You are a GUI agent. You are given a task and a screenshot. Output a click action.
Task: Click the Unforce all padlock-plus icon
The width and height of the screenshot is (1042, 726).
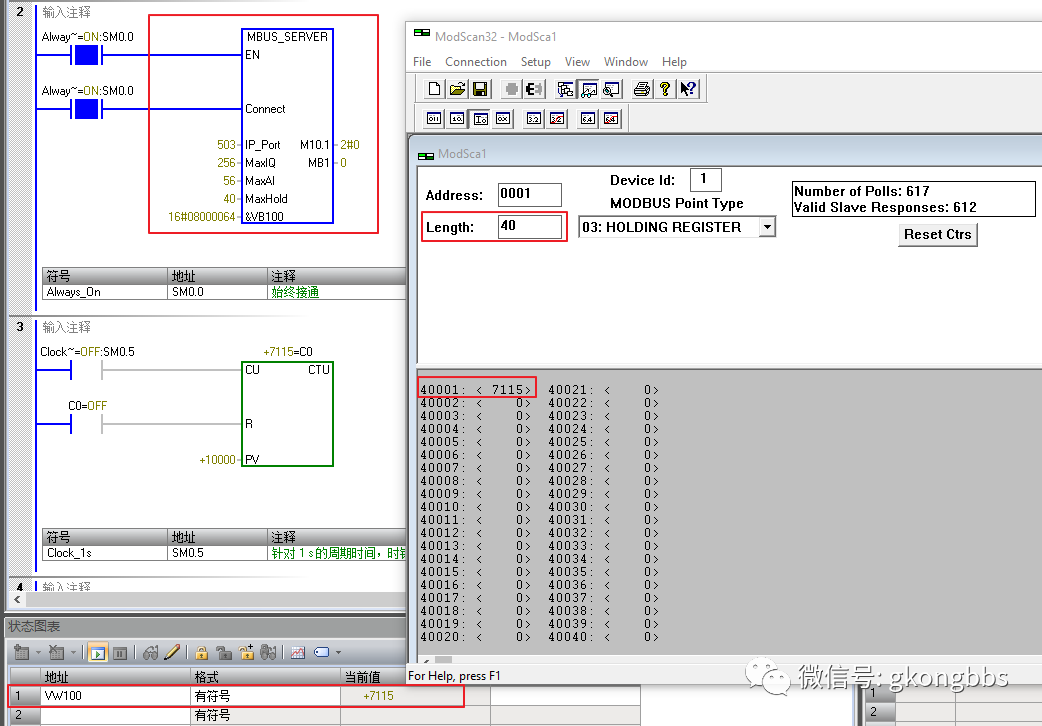(247, 653)
